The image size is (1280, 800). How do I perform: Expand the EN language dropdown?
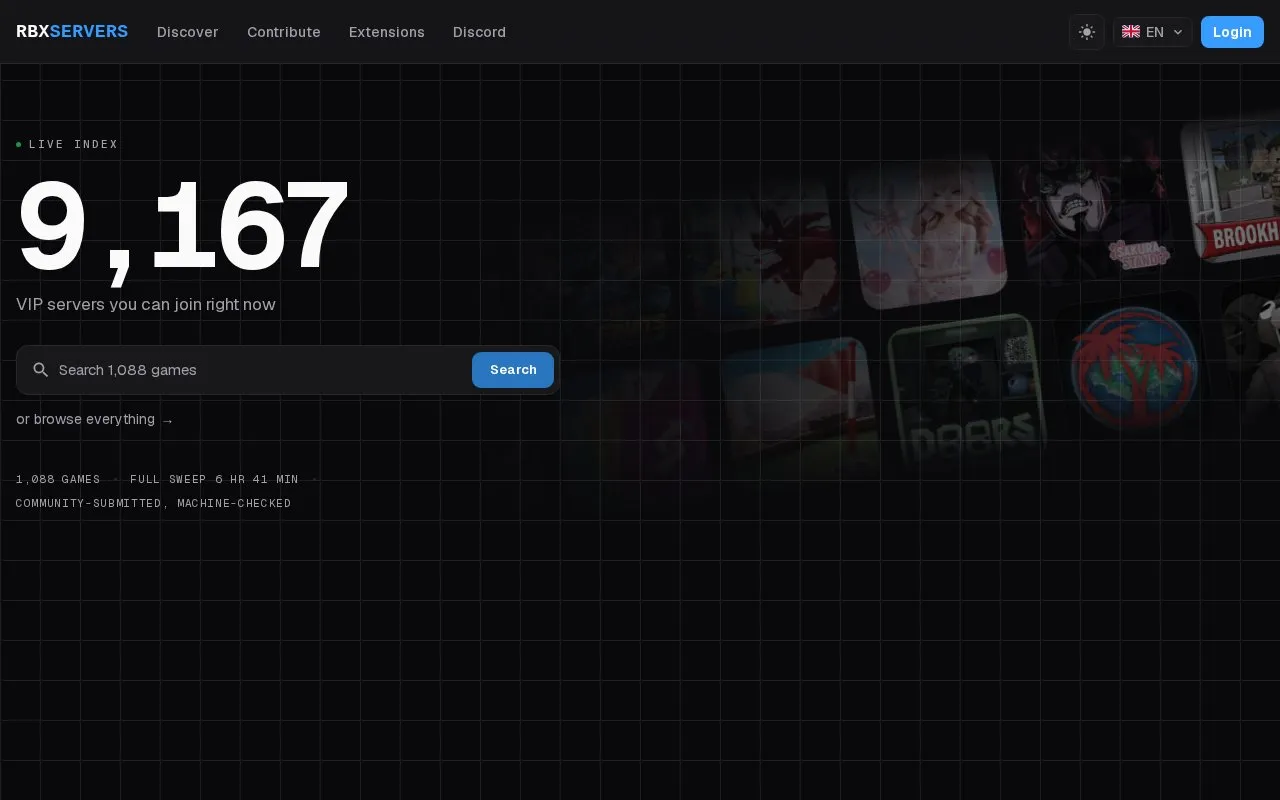[x=1153, y=32]
